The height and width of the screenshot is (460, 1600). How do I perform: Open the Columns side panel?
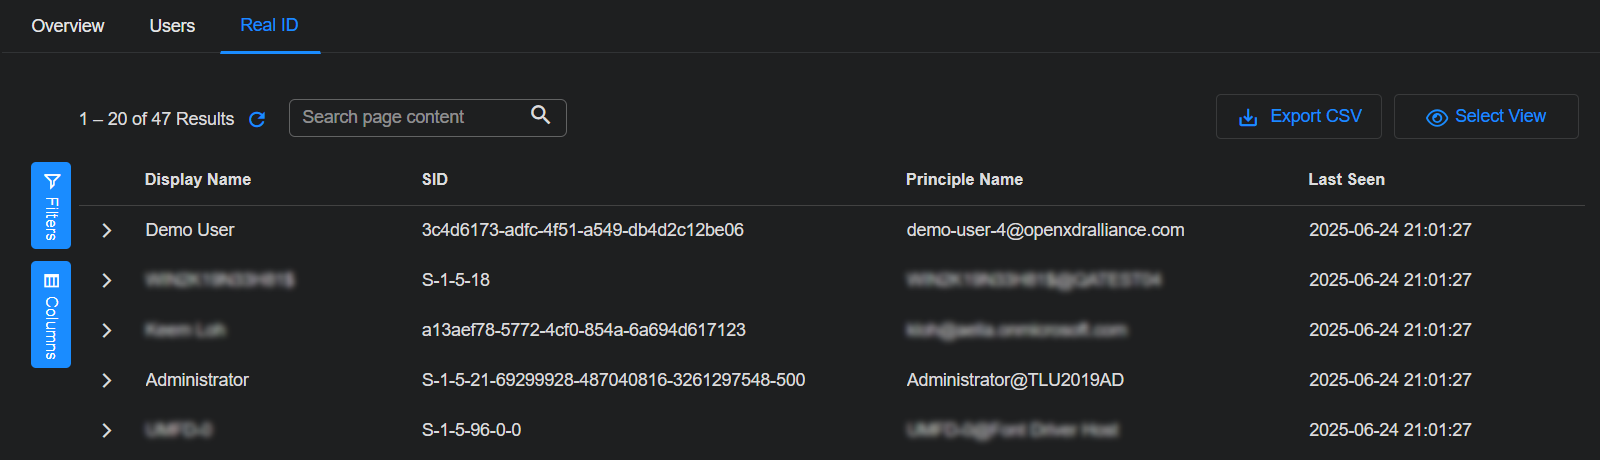click(x=51, y=314)
